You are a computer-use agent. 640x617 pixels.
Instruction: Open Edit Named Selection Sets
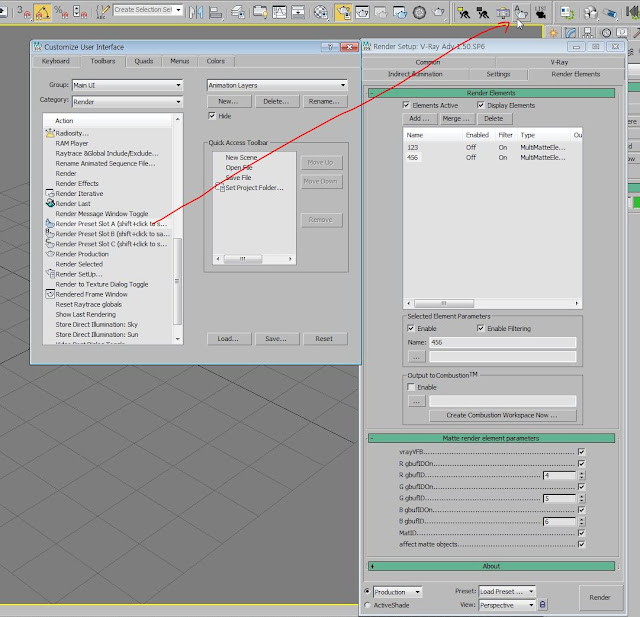102,12
